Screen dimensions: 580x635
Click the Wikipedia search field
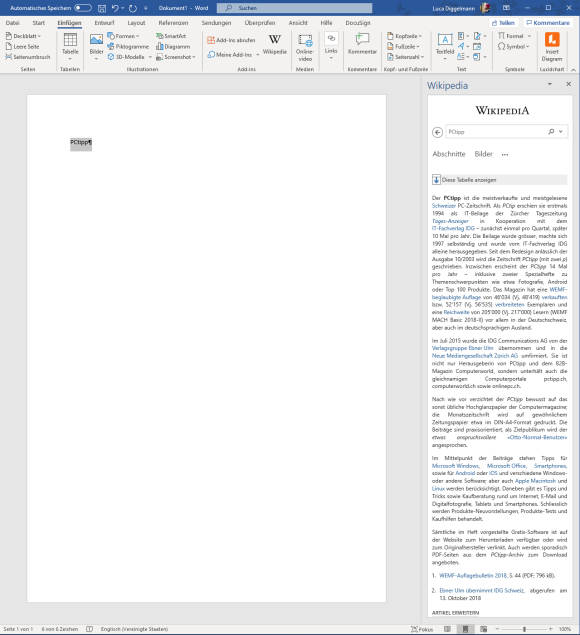pos(496,132)
